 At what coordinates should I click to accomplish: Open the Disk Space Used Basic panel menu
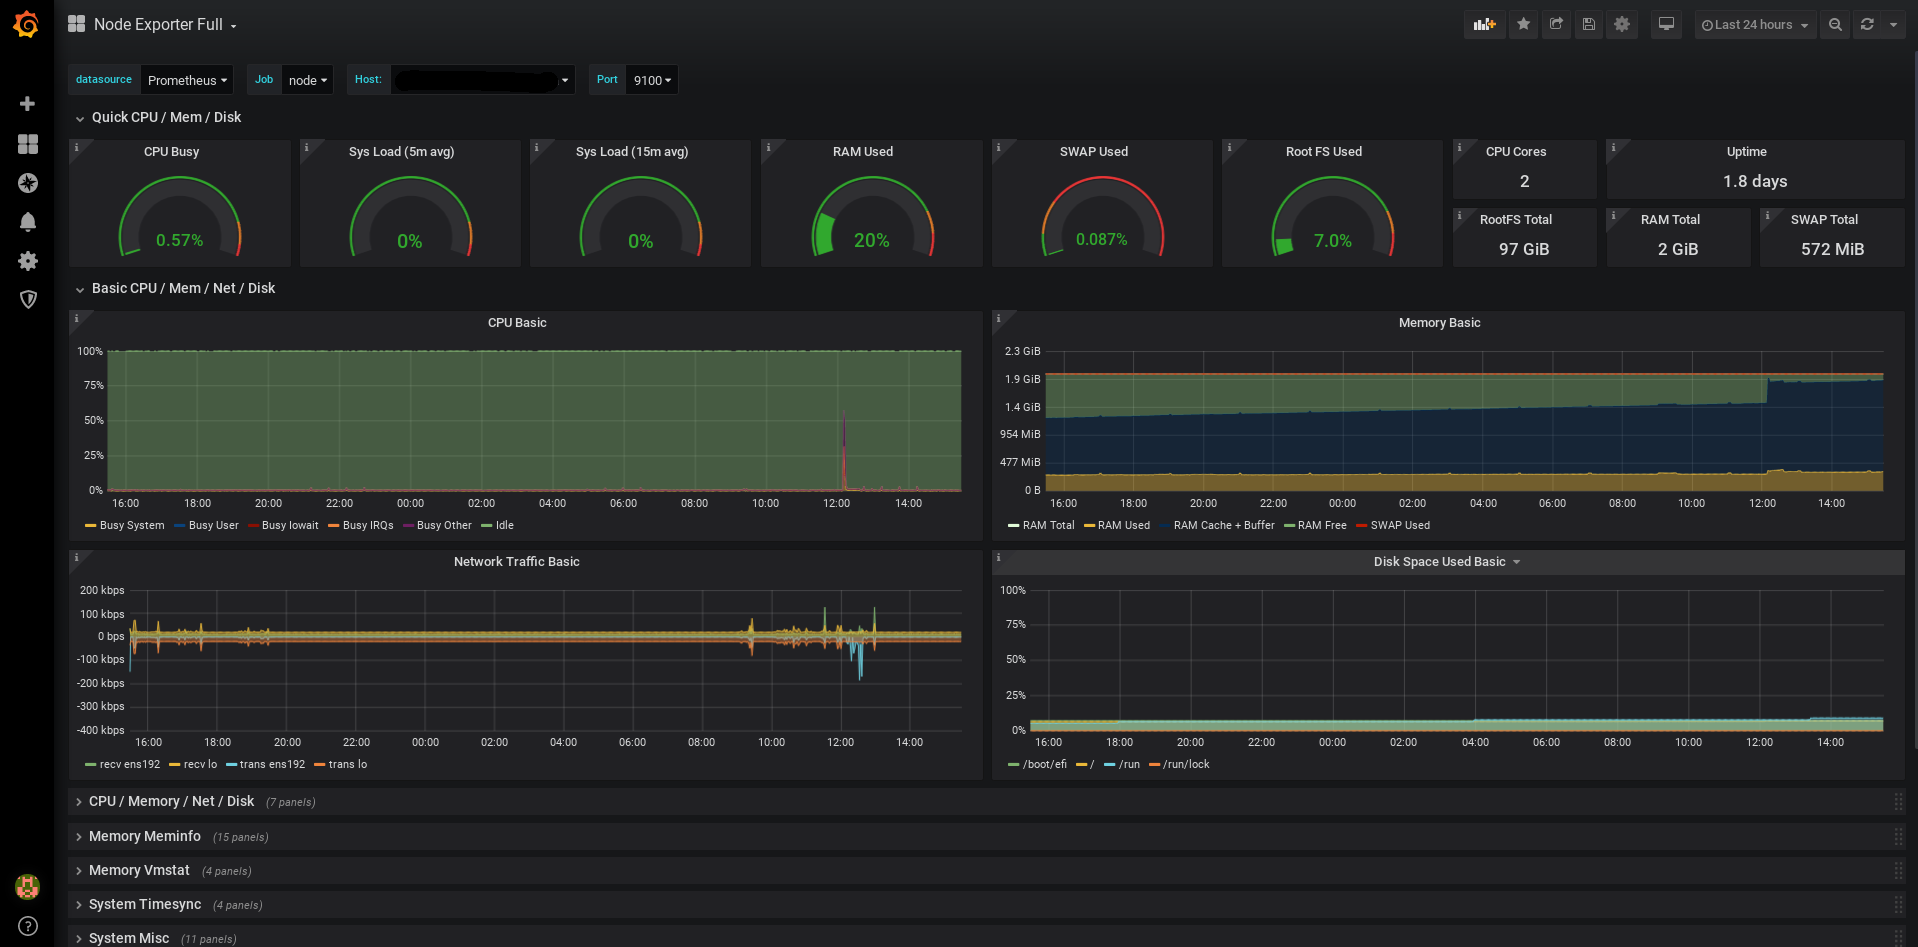point(1446,561)
